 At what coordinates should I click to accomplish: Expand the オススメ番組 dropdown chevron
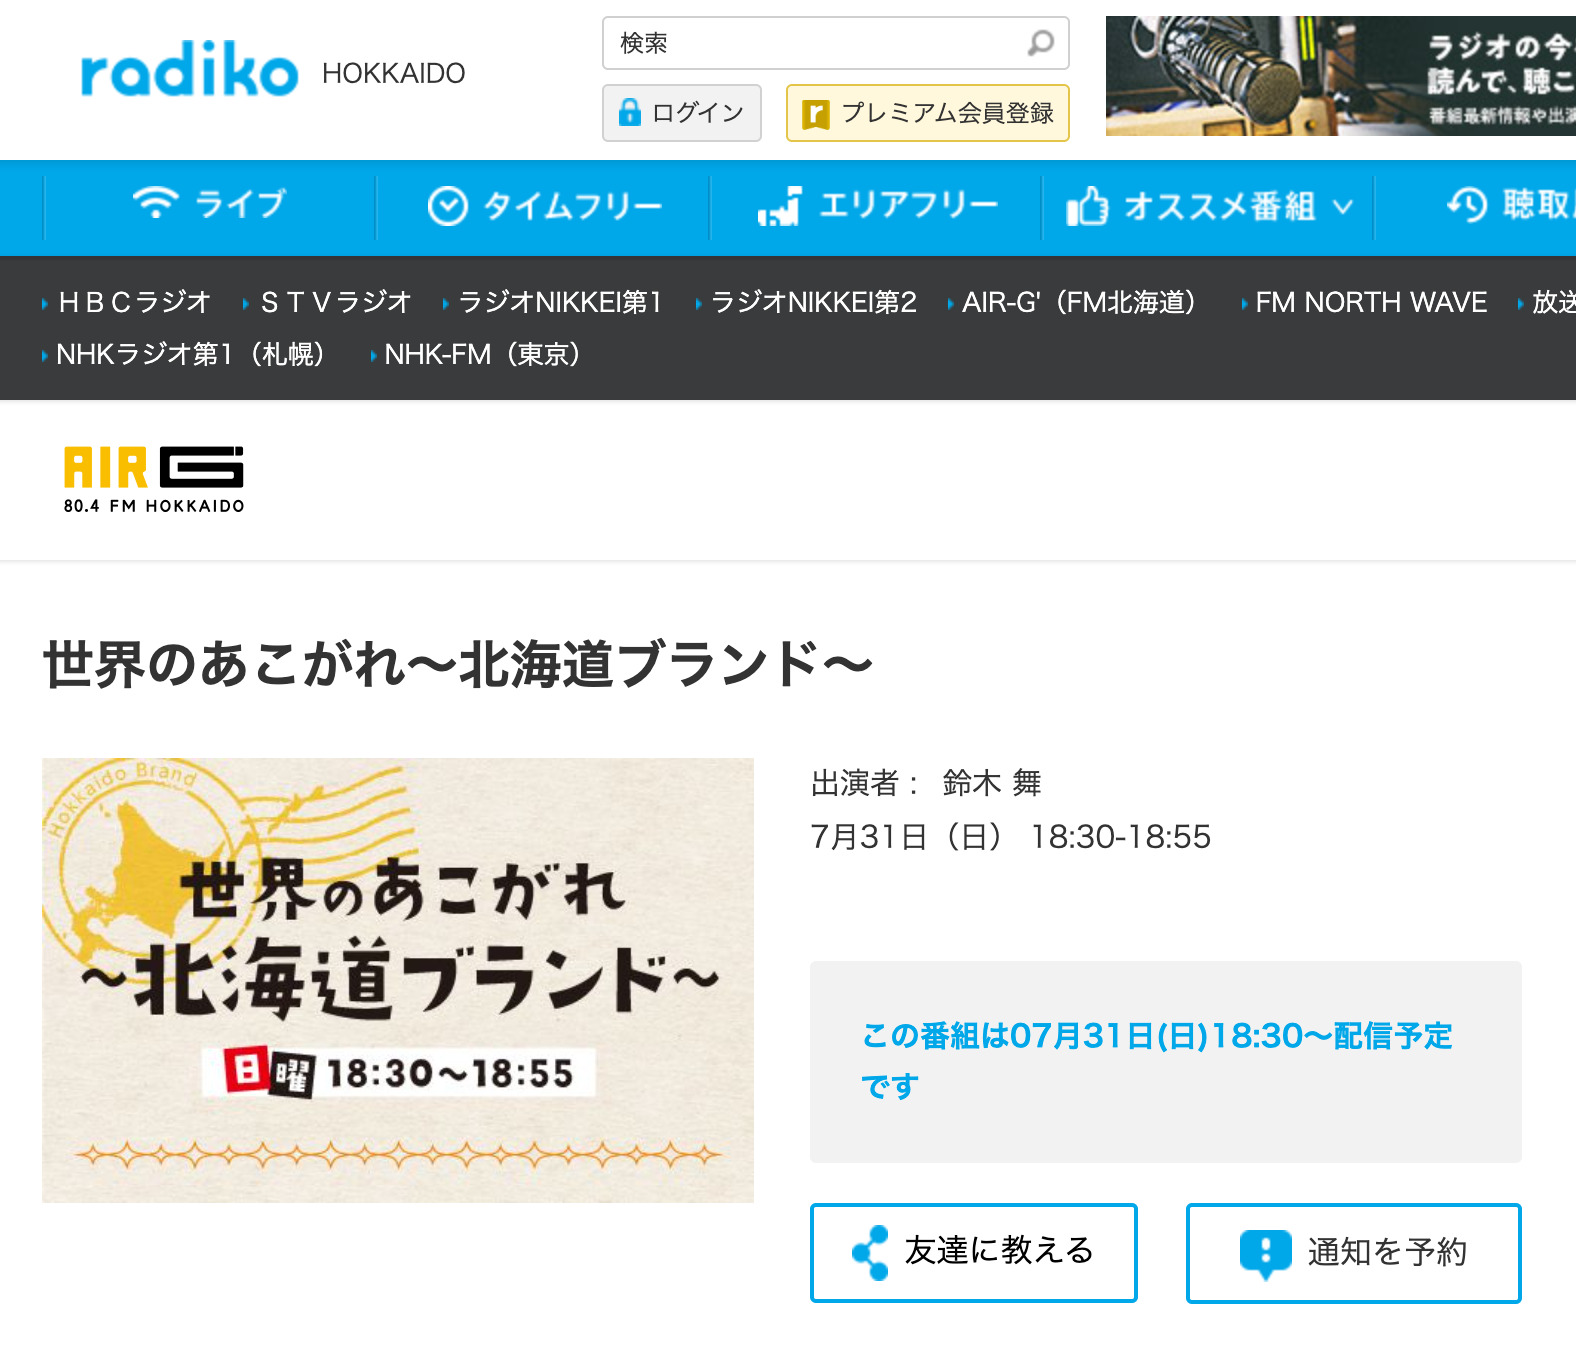coord(1343,207)
